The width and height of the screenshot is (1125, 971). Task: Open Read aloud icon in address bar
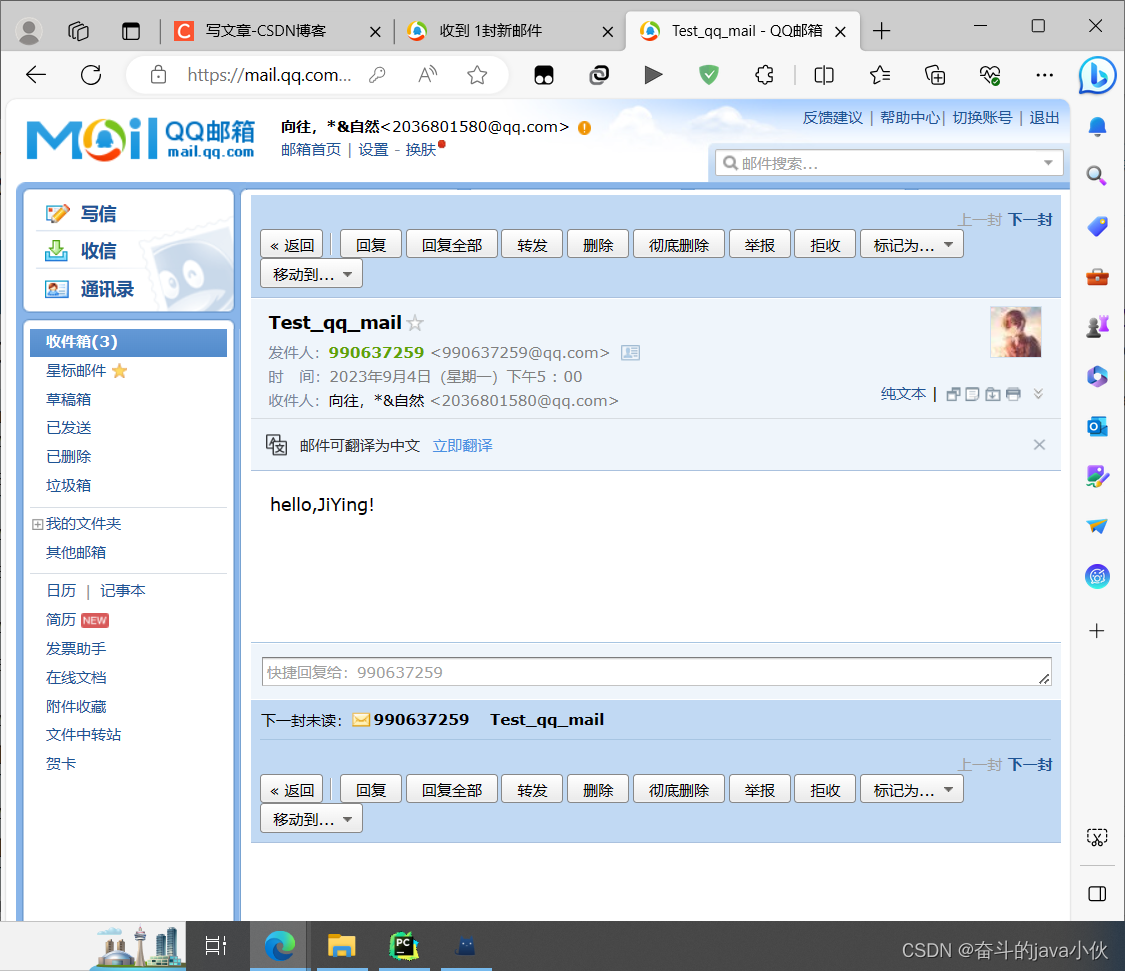pos(428,75)
